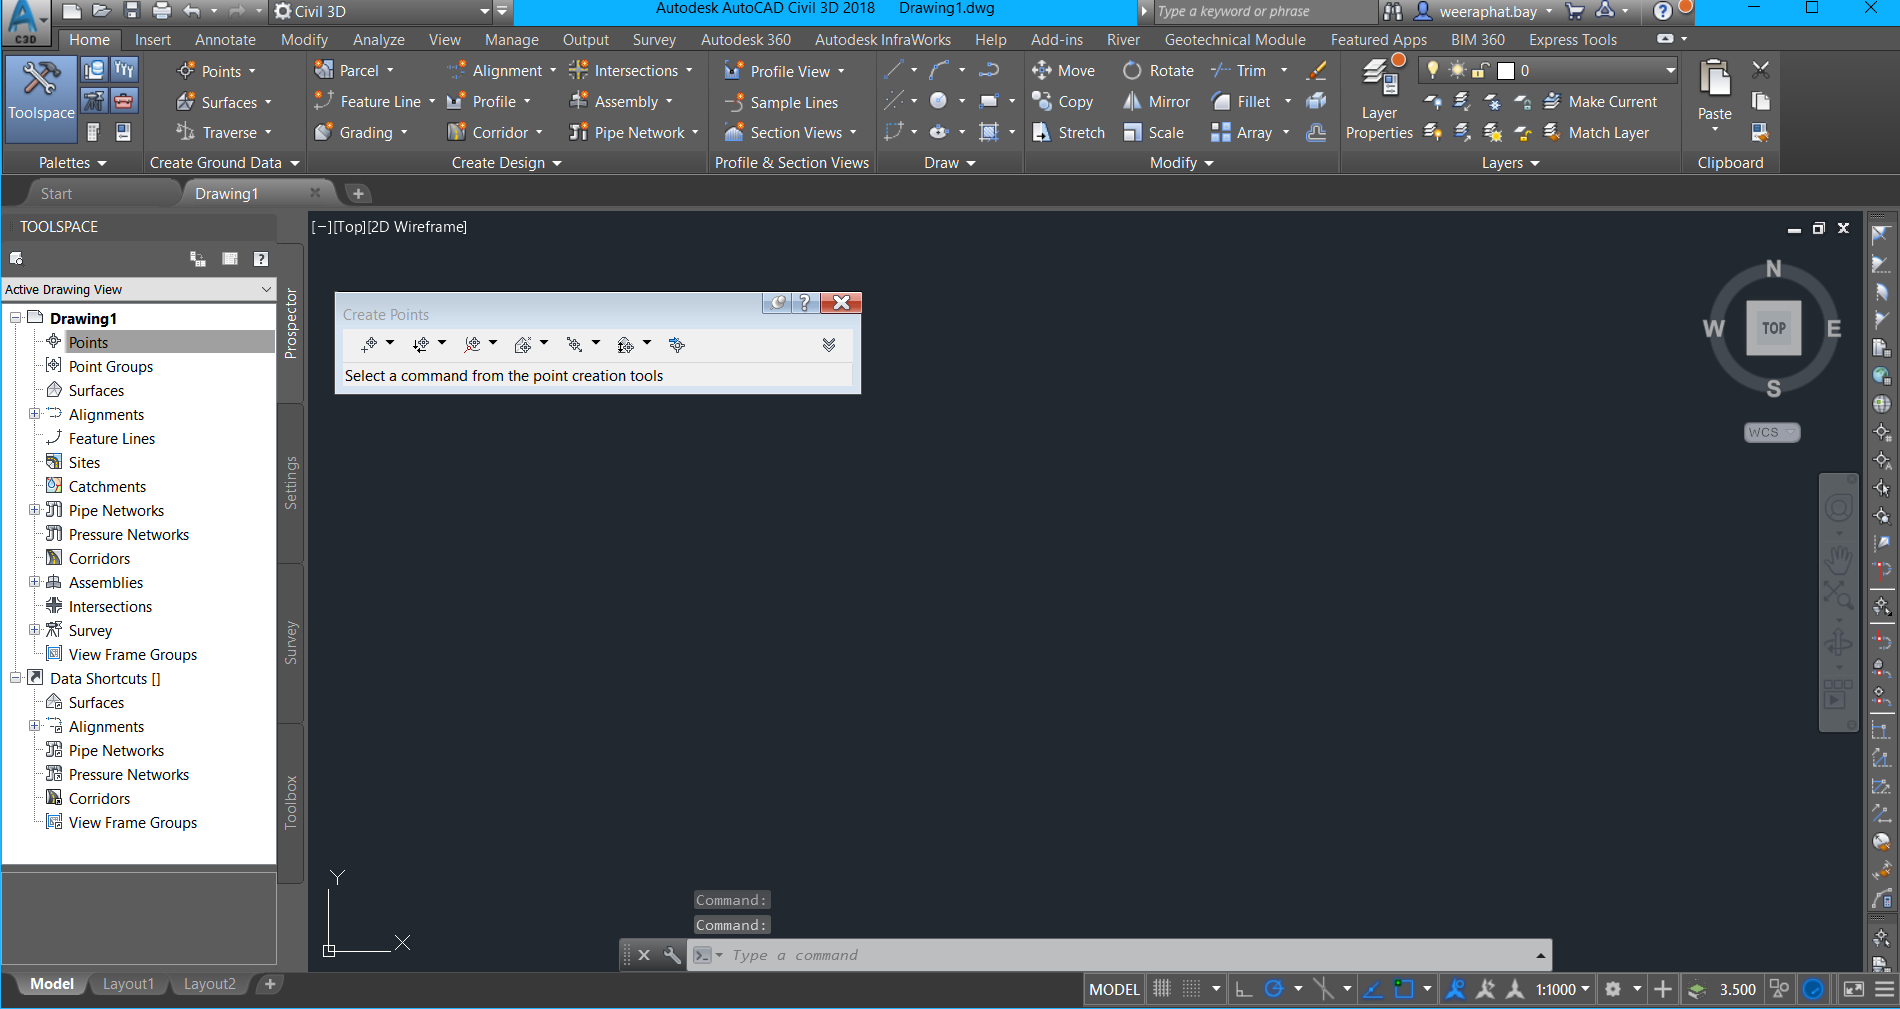Click the customize wrench icon on command line

click(672, 955)
